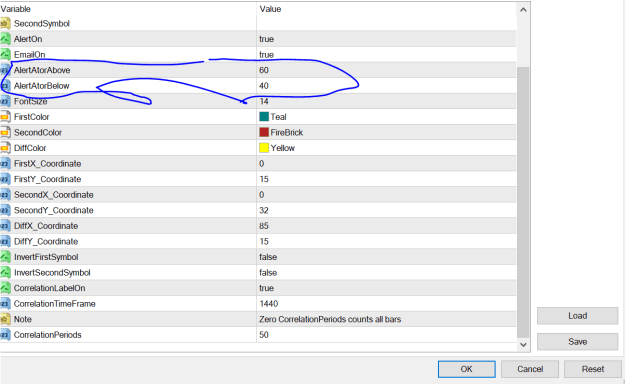Click the integer icon beside DiffX_Coordinate
625x384 pixels.
[x=5, y=226]
